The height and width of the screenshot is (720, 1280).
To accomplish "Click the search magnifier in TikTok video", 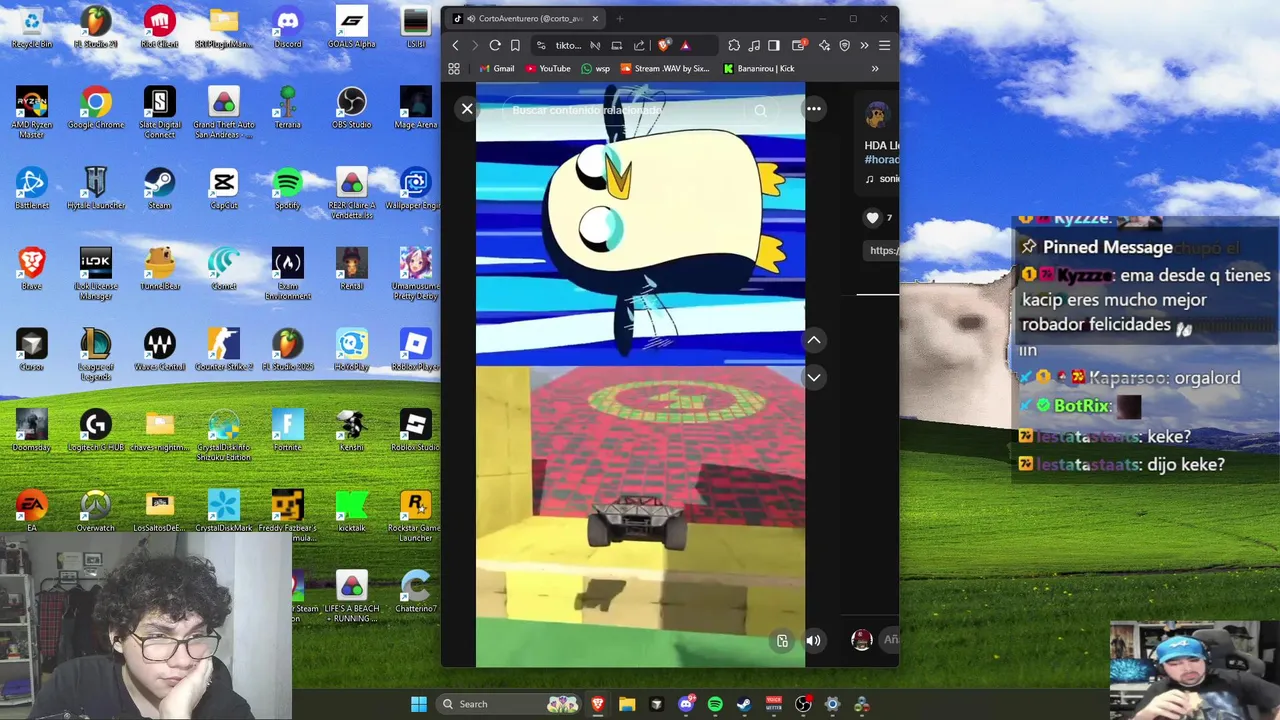I will point(761,111).
